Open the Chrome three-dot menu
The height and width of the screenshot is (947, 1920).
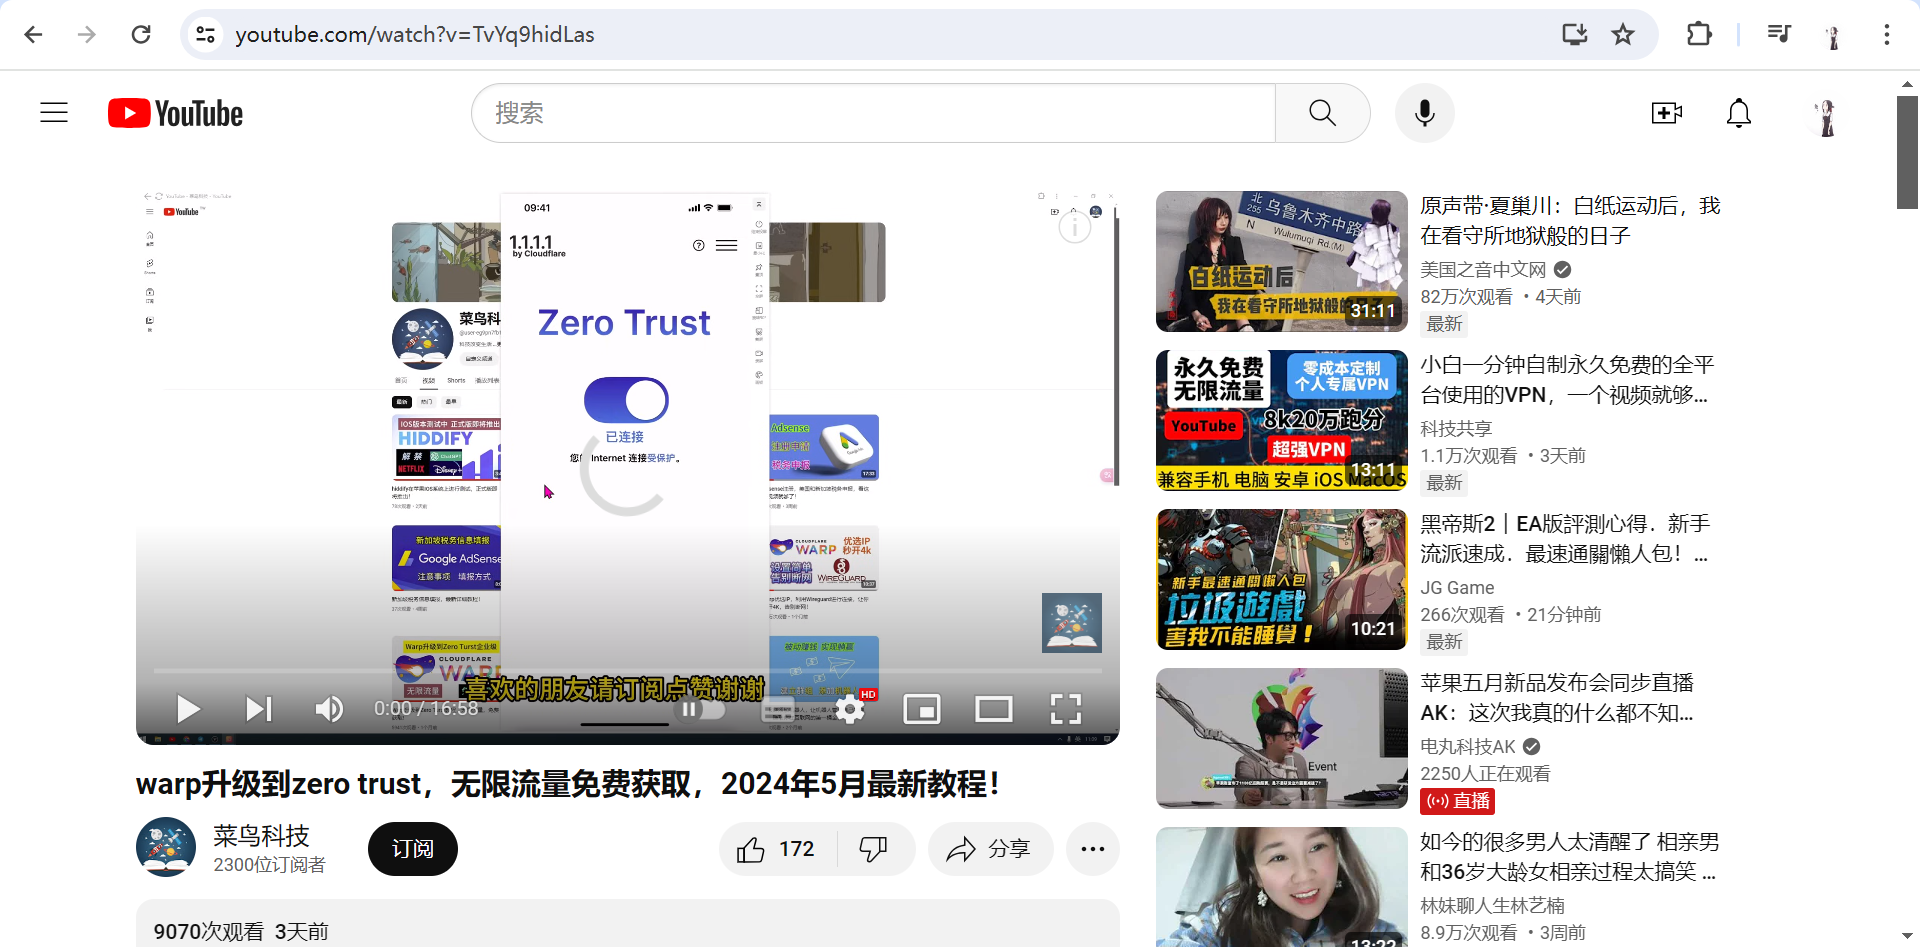tap(1886, 34)
